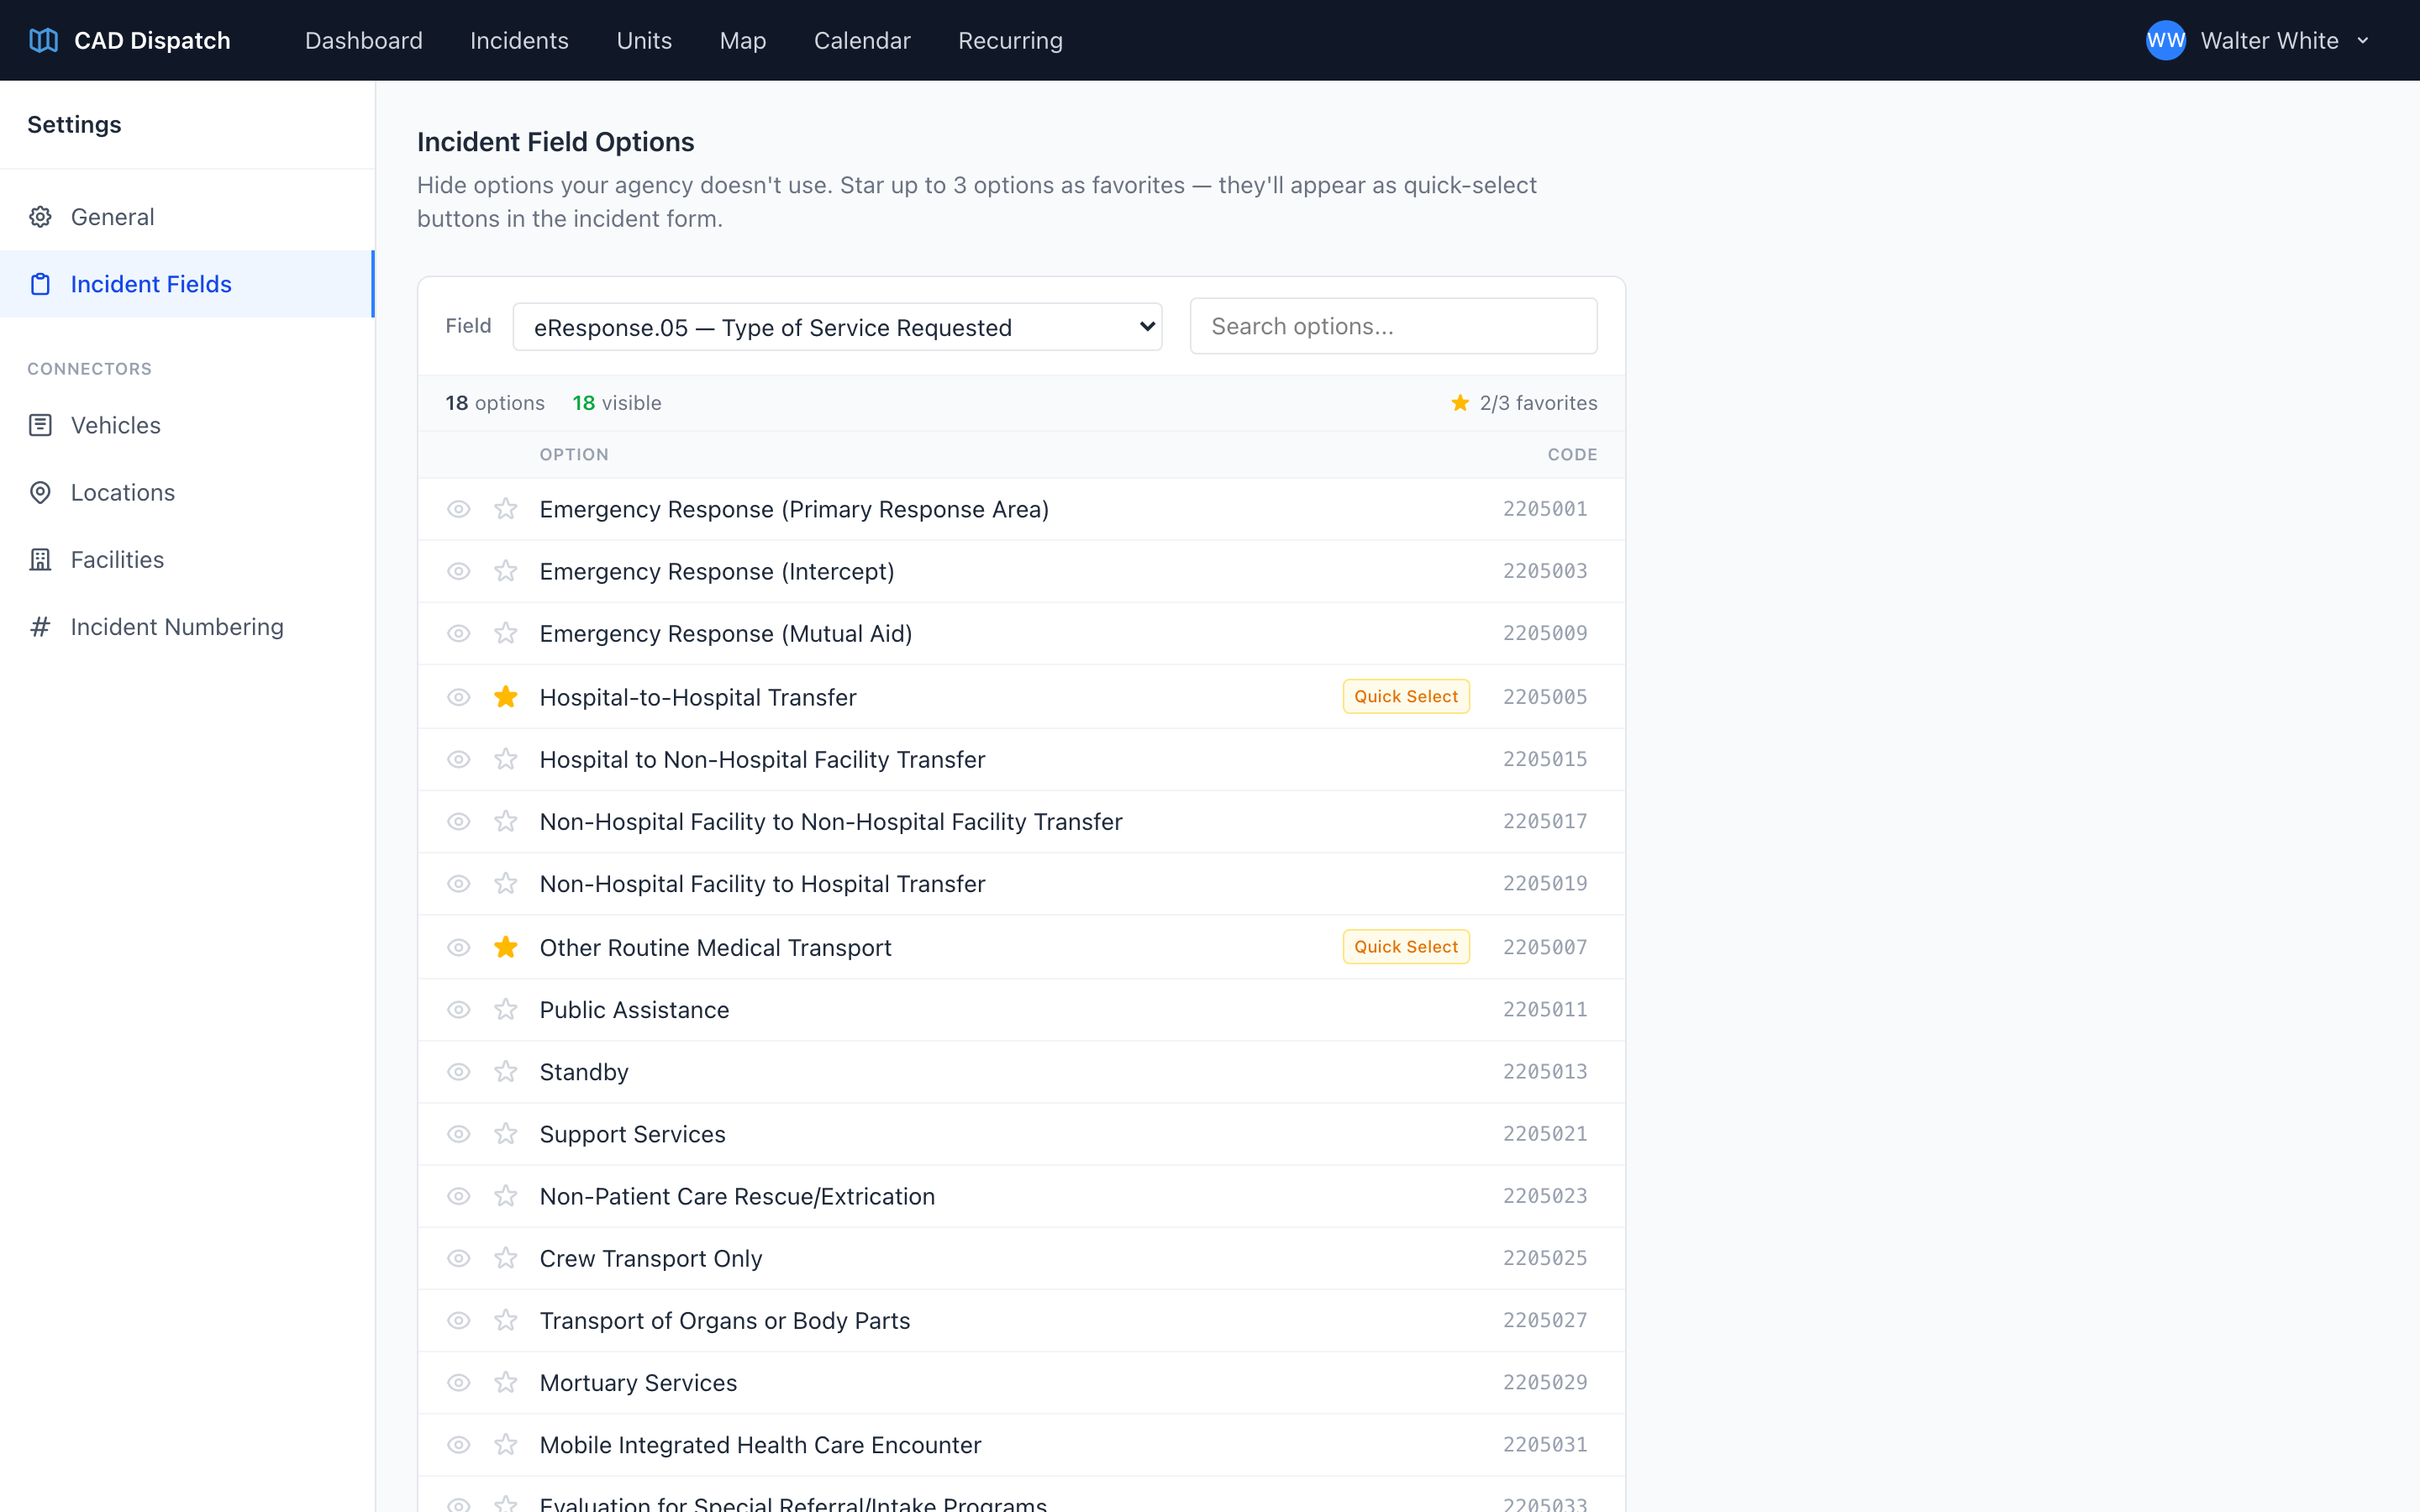Star Emergency Response (Primary Response Area) as favorite

[506, 509]
